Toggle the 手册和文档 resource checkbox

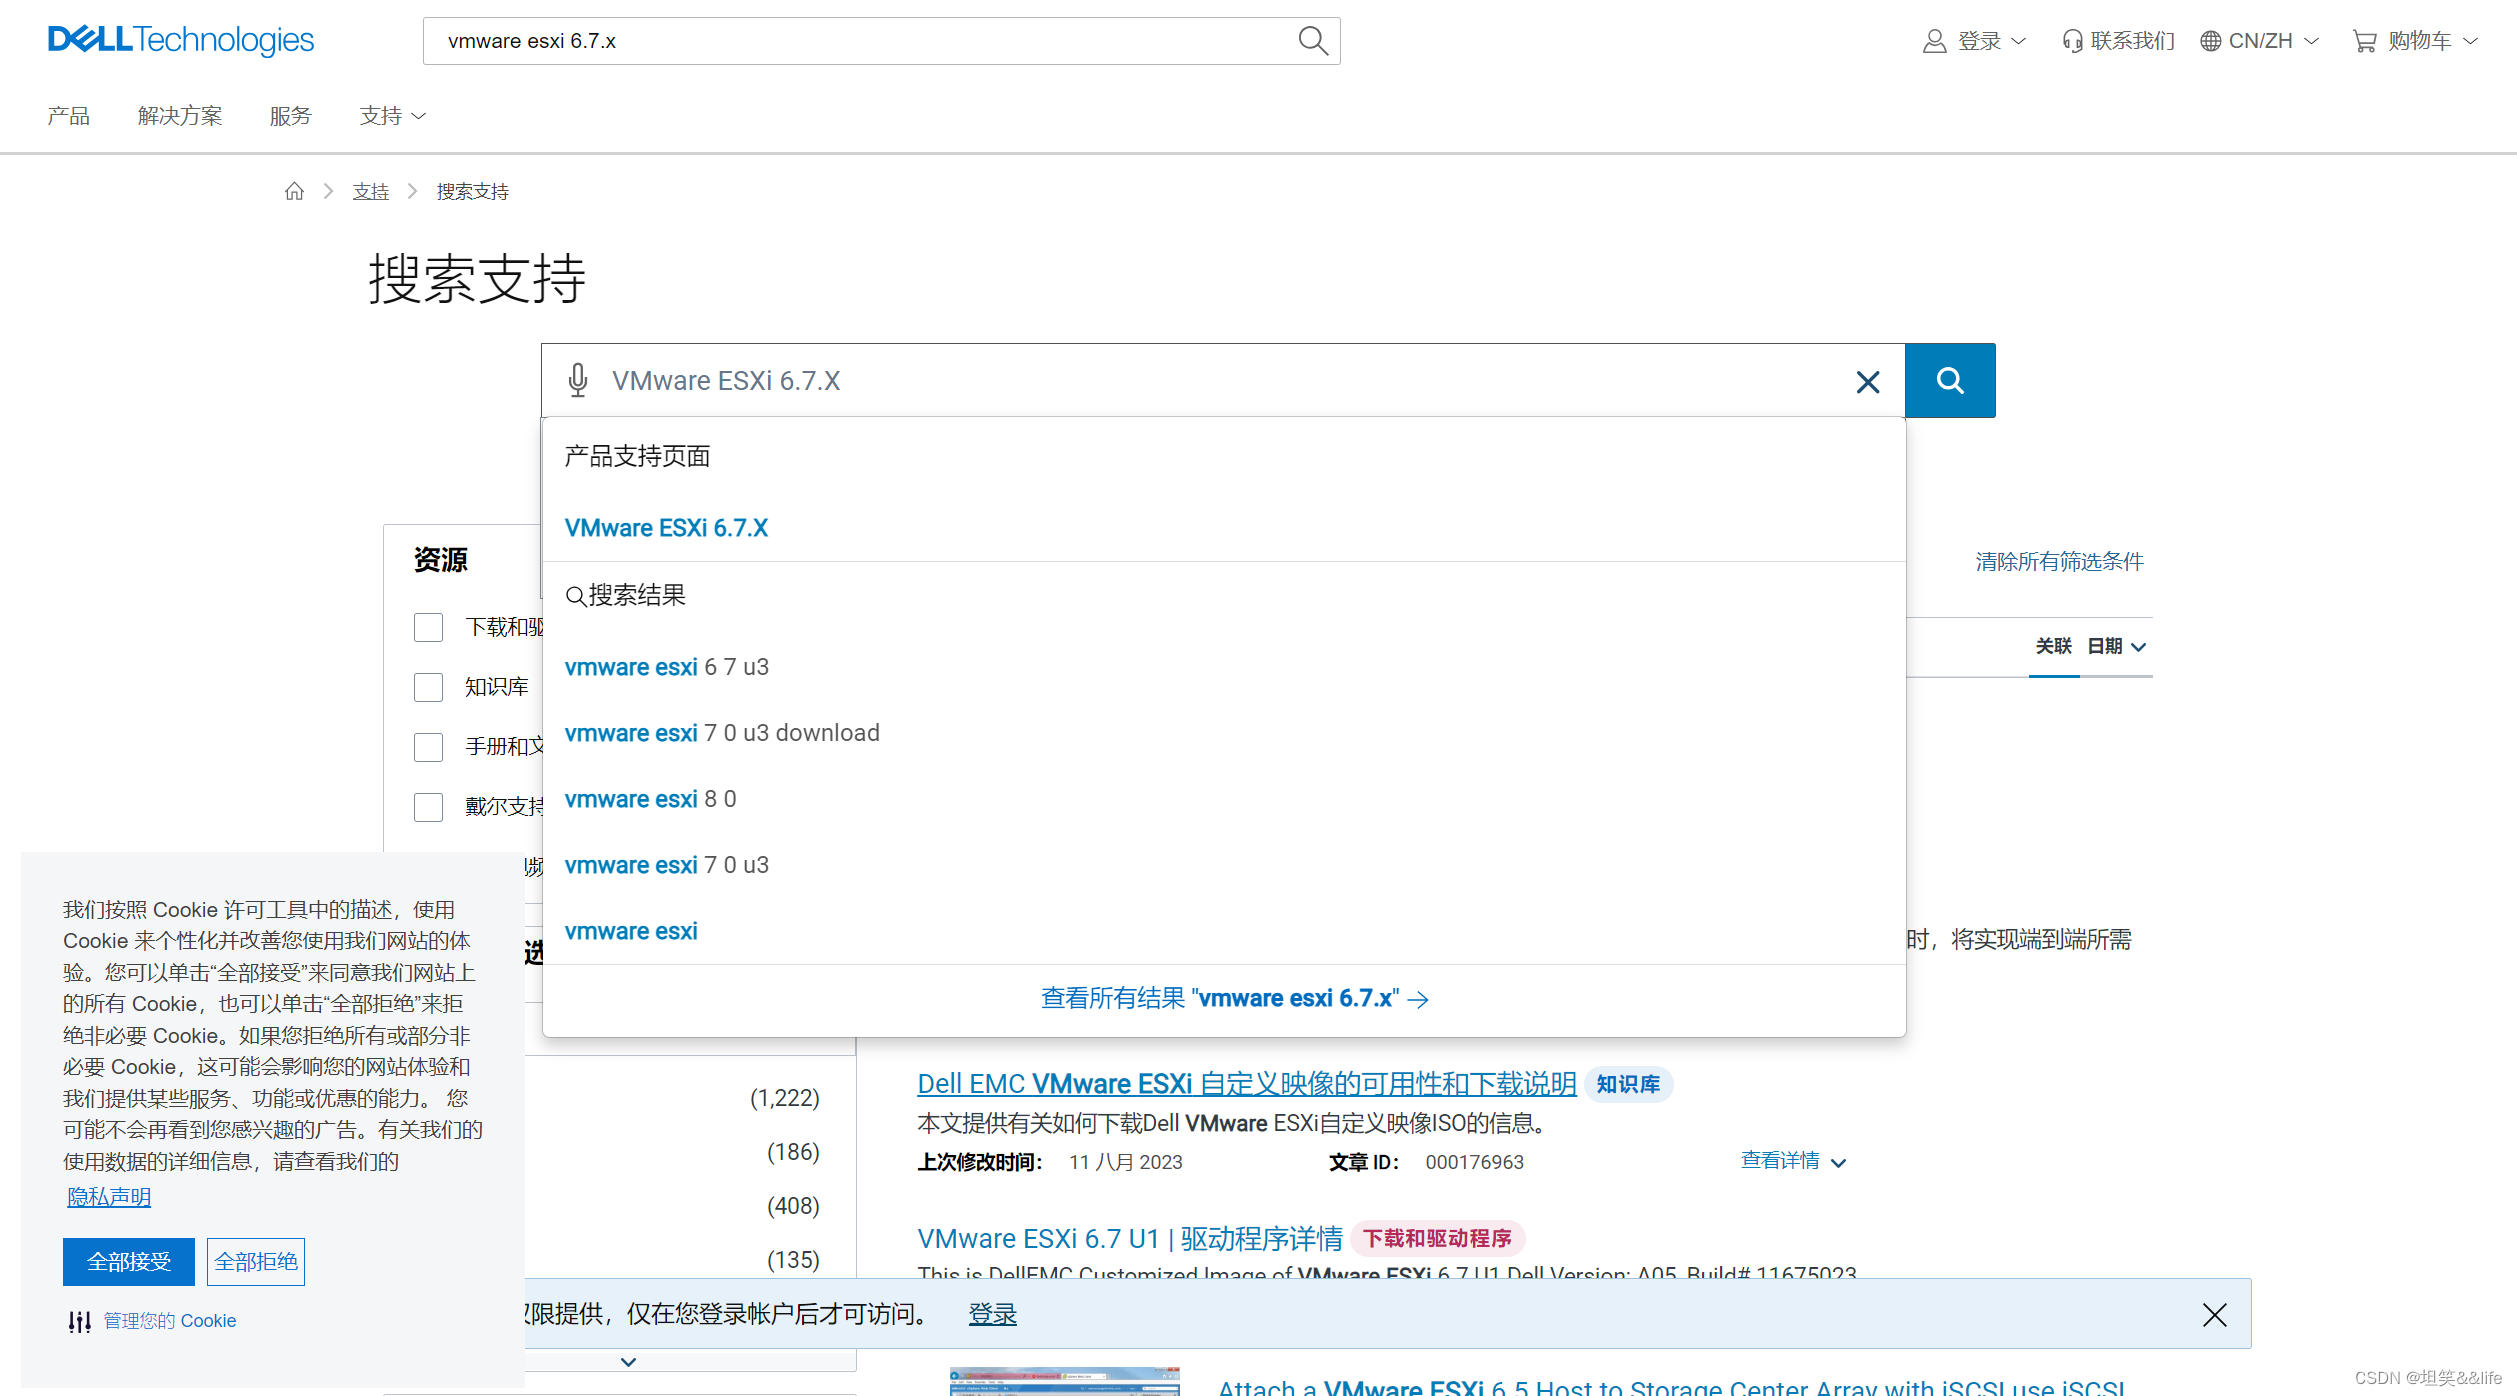[428, 747]
